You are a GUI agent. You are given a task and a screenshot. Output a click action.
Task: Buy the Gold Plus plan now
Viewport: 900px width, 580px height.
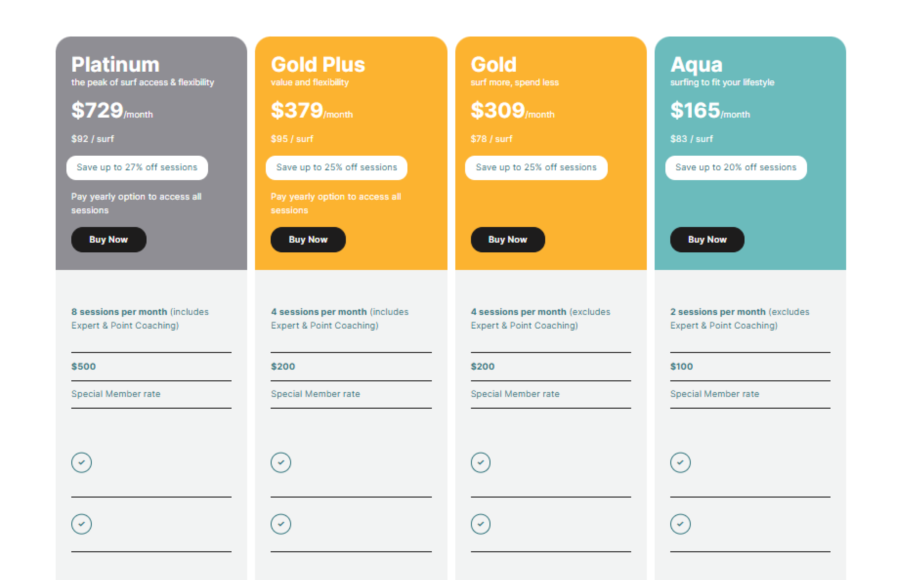tap(308, 239)
